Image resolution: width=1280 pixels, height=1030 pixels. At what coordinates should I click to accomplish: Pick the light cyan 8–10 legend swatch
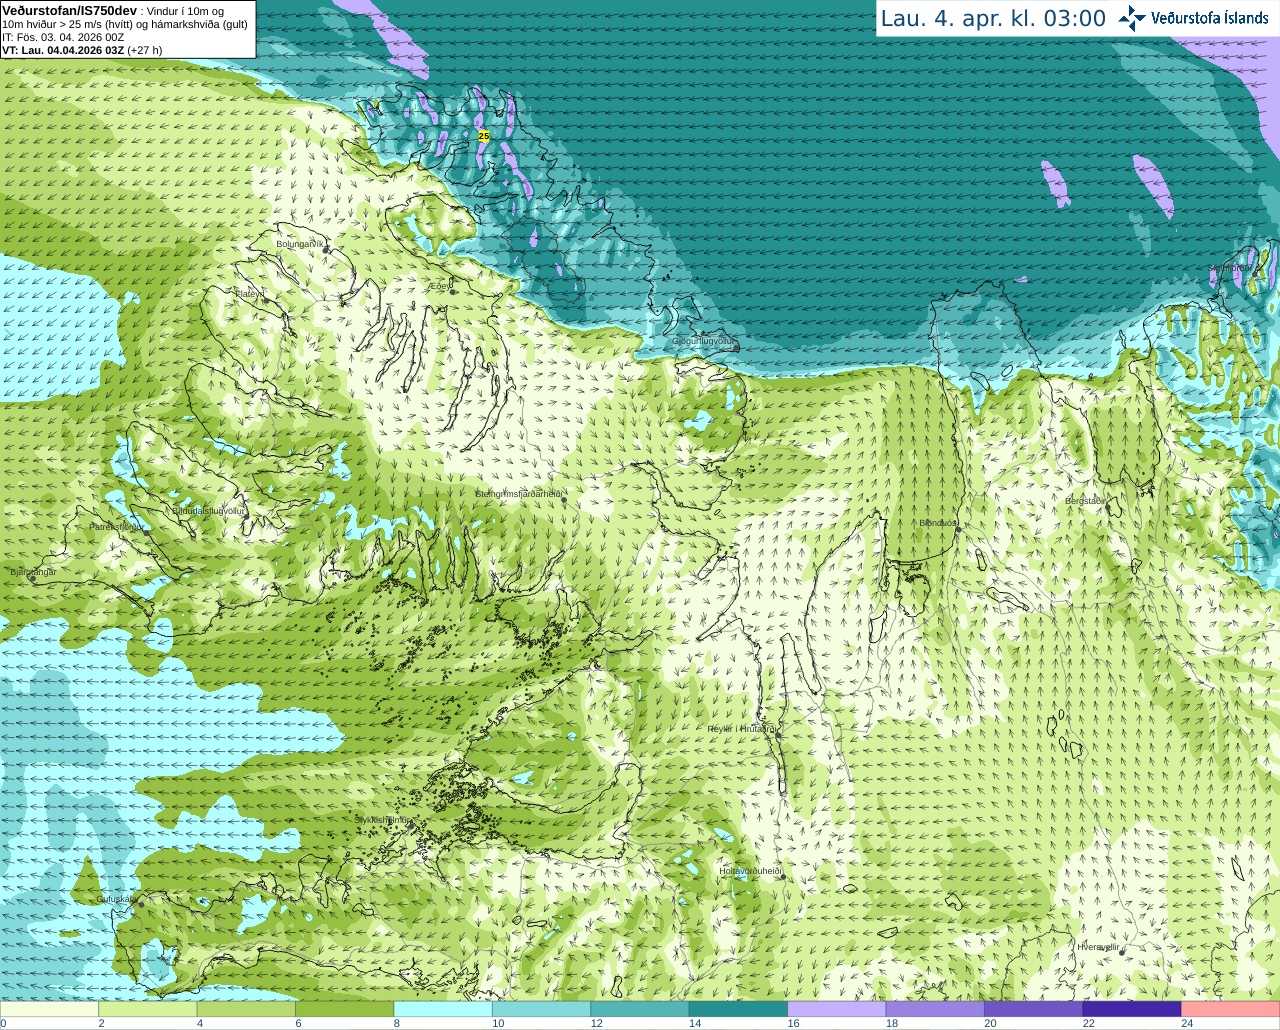tap(443, 1009)
